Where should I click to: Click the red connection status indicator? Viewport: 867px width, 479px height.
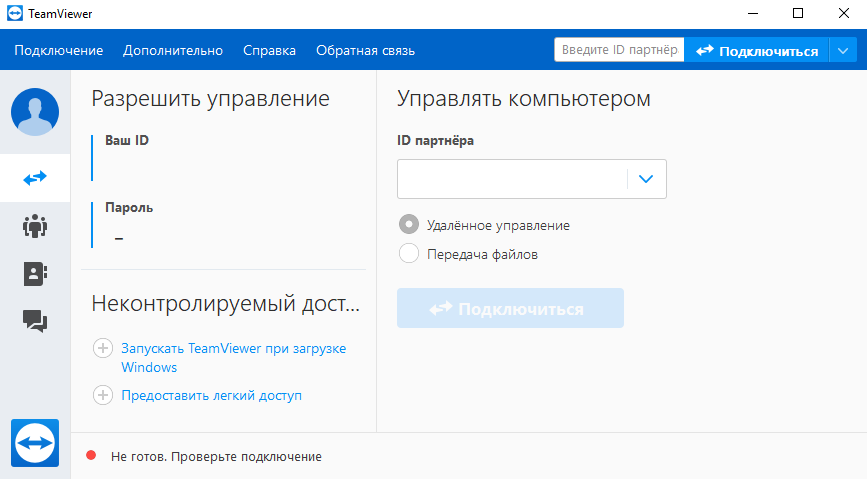click(91, 455)
